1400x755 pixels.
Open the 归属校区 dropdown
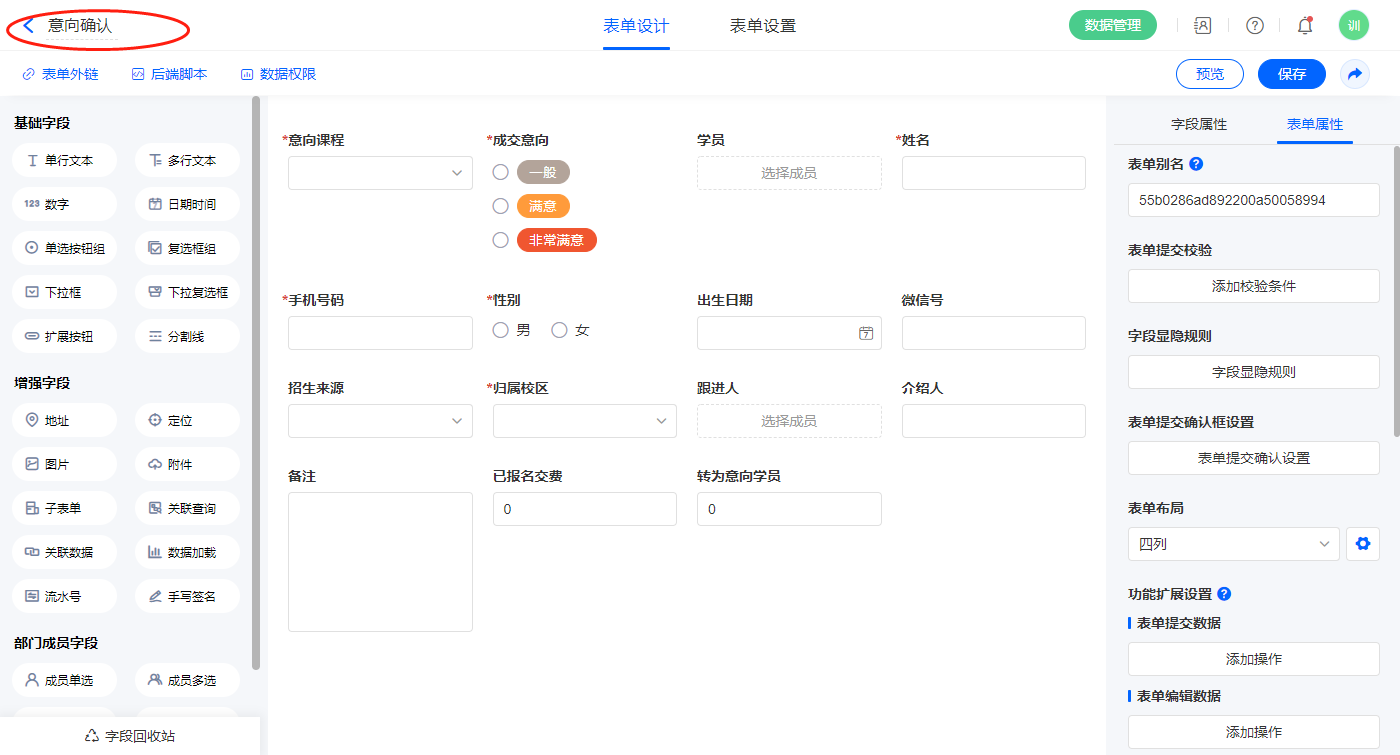pos(584,421)
